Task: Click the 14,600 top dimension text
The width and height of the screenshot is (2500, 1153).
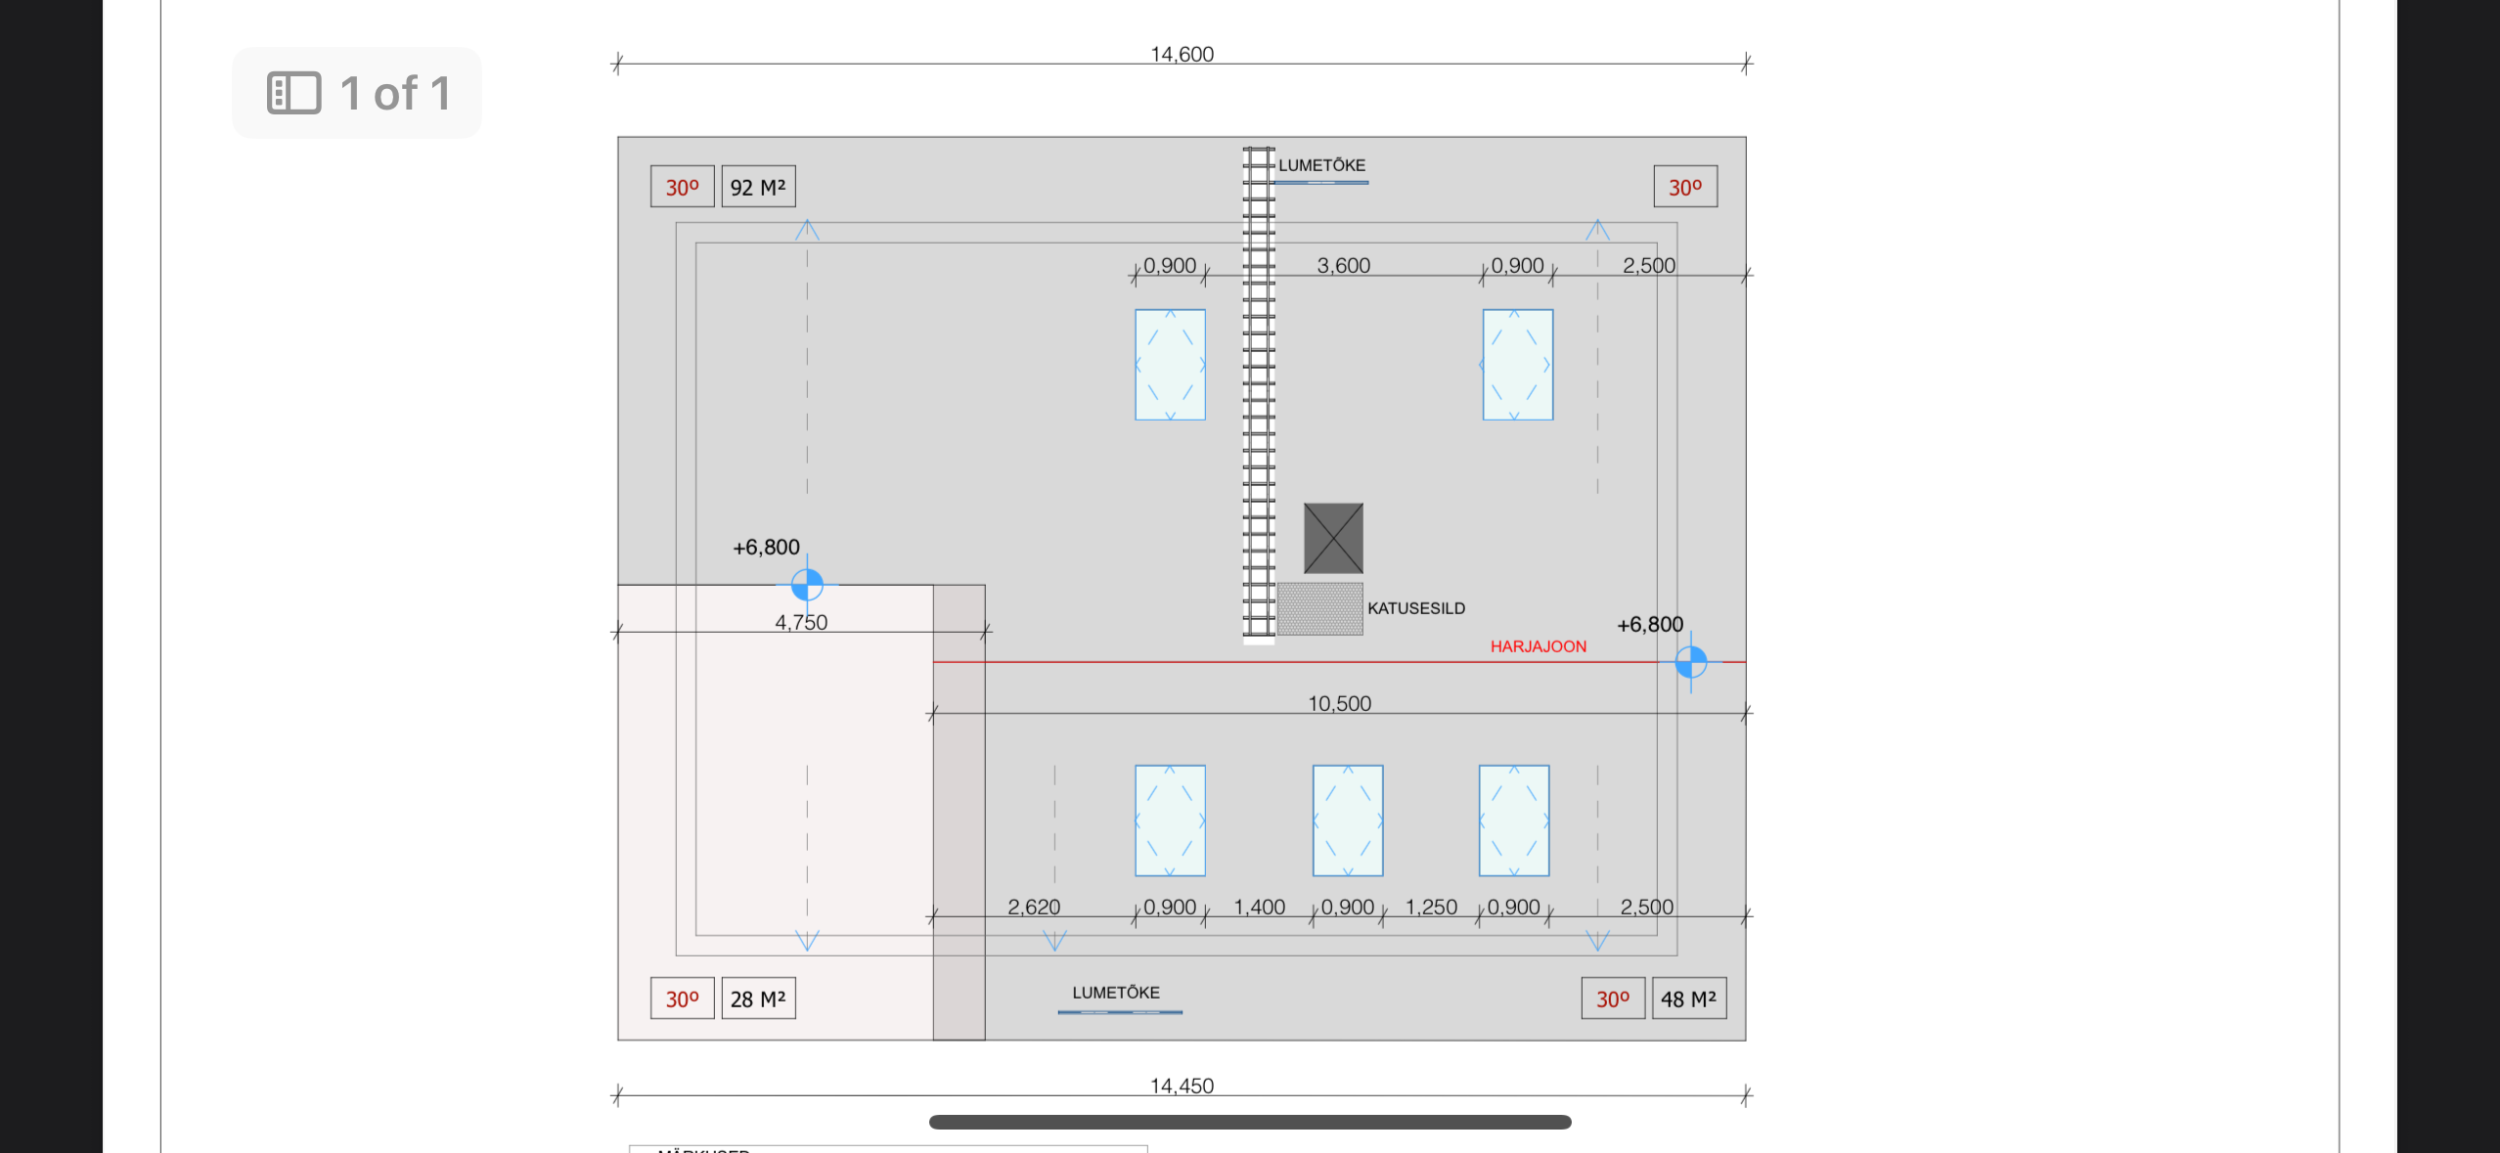Action: tap(1182, 54)
